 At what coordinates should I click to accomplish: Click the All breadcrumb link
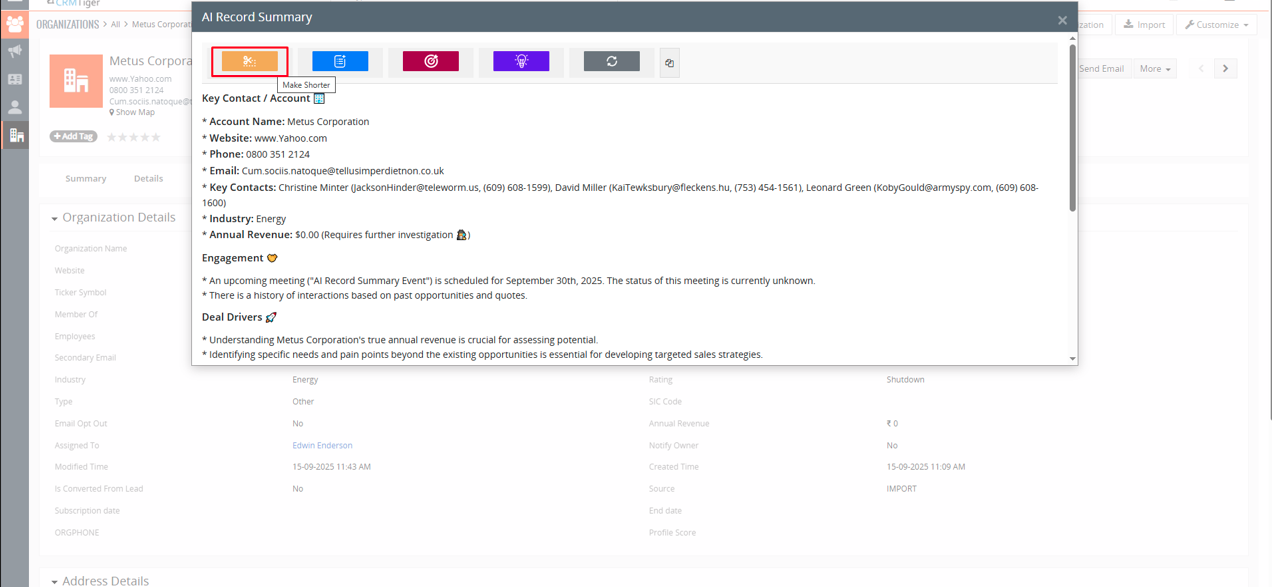(115, 24)
